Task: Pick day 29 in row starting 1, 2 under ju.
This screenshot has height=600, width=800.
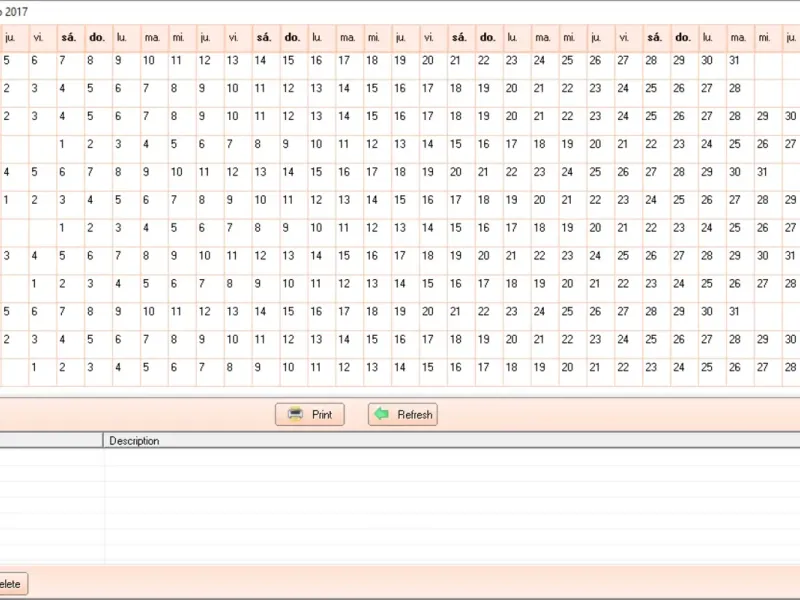Action: (x=790, y=200)
